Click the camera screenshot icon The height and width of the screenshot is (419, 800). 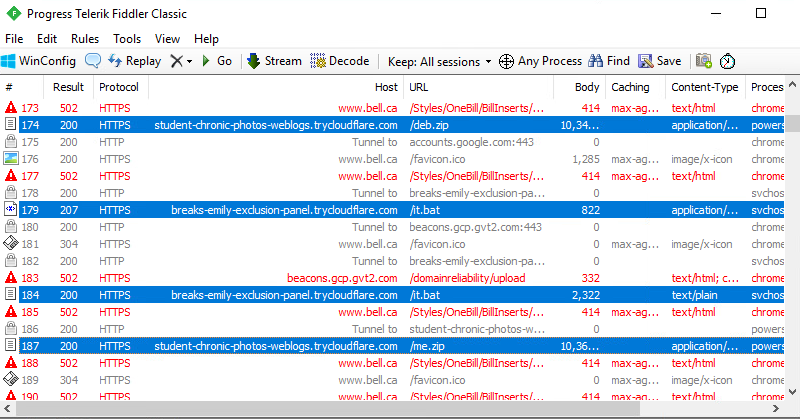click(x=704, y=61)
